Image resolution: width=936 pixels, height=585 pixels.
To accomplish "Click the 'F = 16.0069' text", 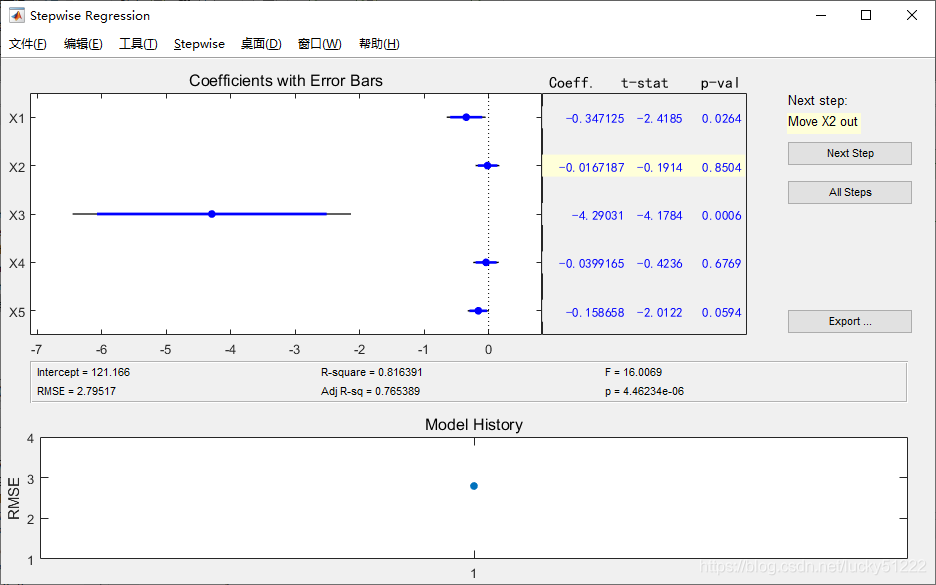I will click(633, 372).
